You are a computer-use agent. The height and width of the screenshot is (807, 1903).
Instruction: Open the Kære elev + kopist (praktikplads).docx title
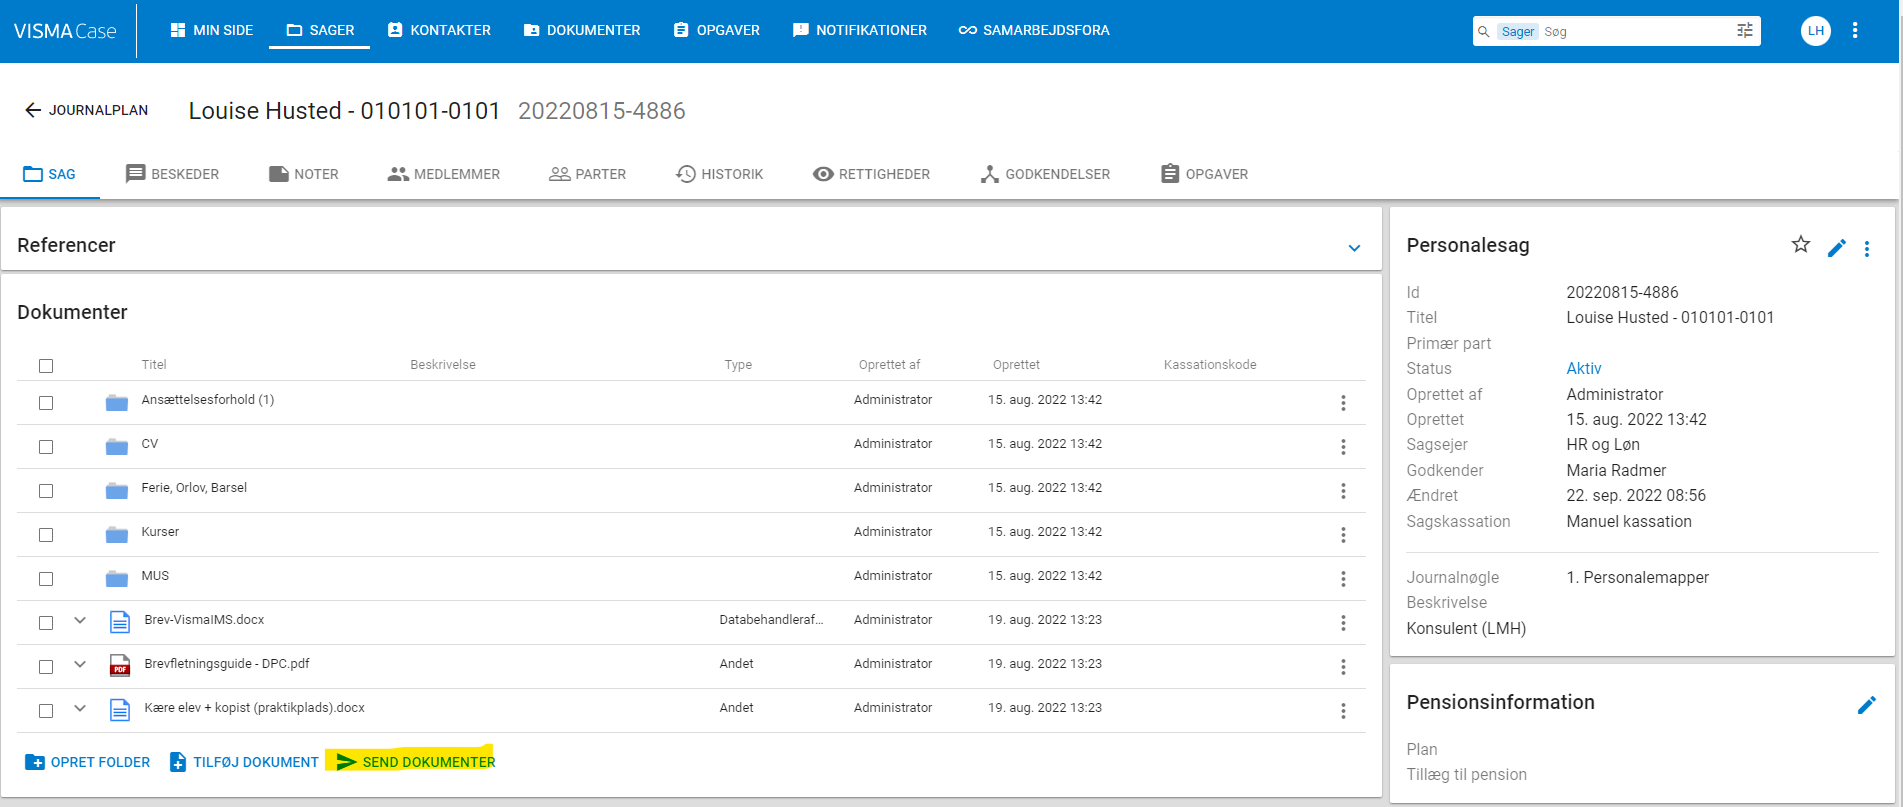click(254, 708)
